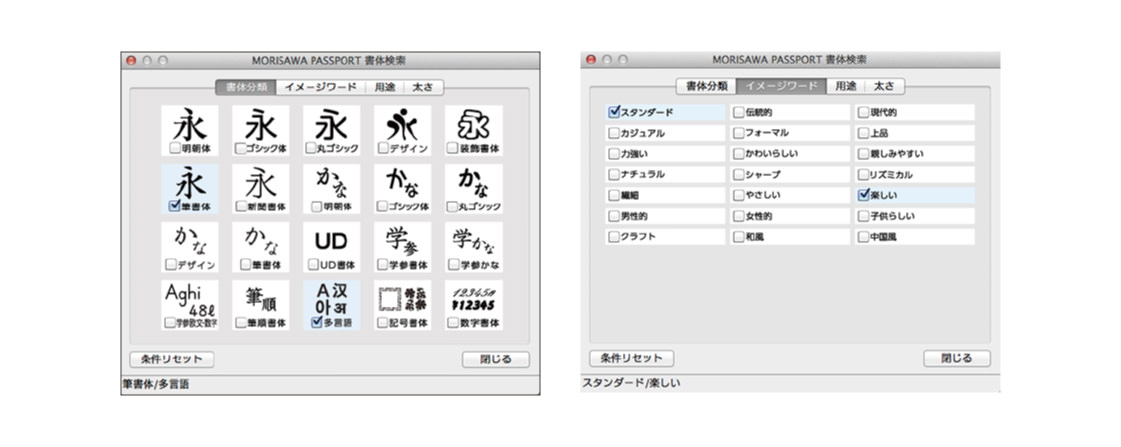Uncheck the 筆書体 checkbox under brush 永
1121x447 pixels.
(174, 206)
